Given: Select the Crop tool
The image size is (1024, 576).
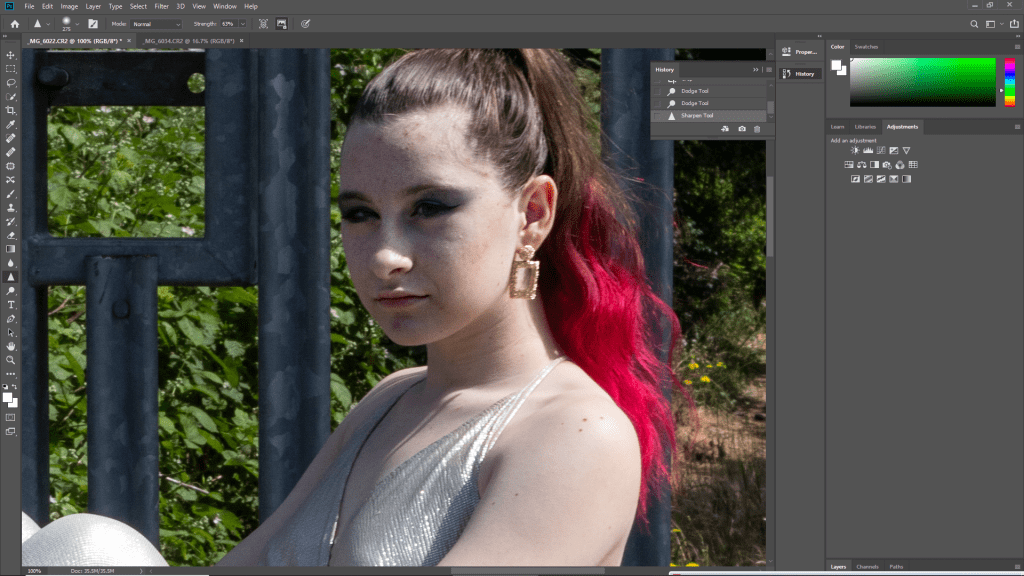Looking at the screenshot, I should [x=11, y=110].
